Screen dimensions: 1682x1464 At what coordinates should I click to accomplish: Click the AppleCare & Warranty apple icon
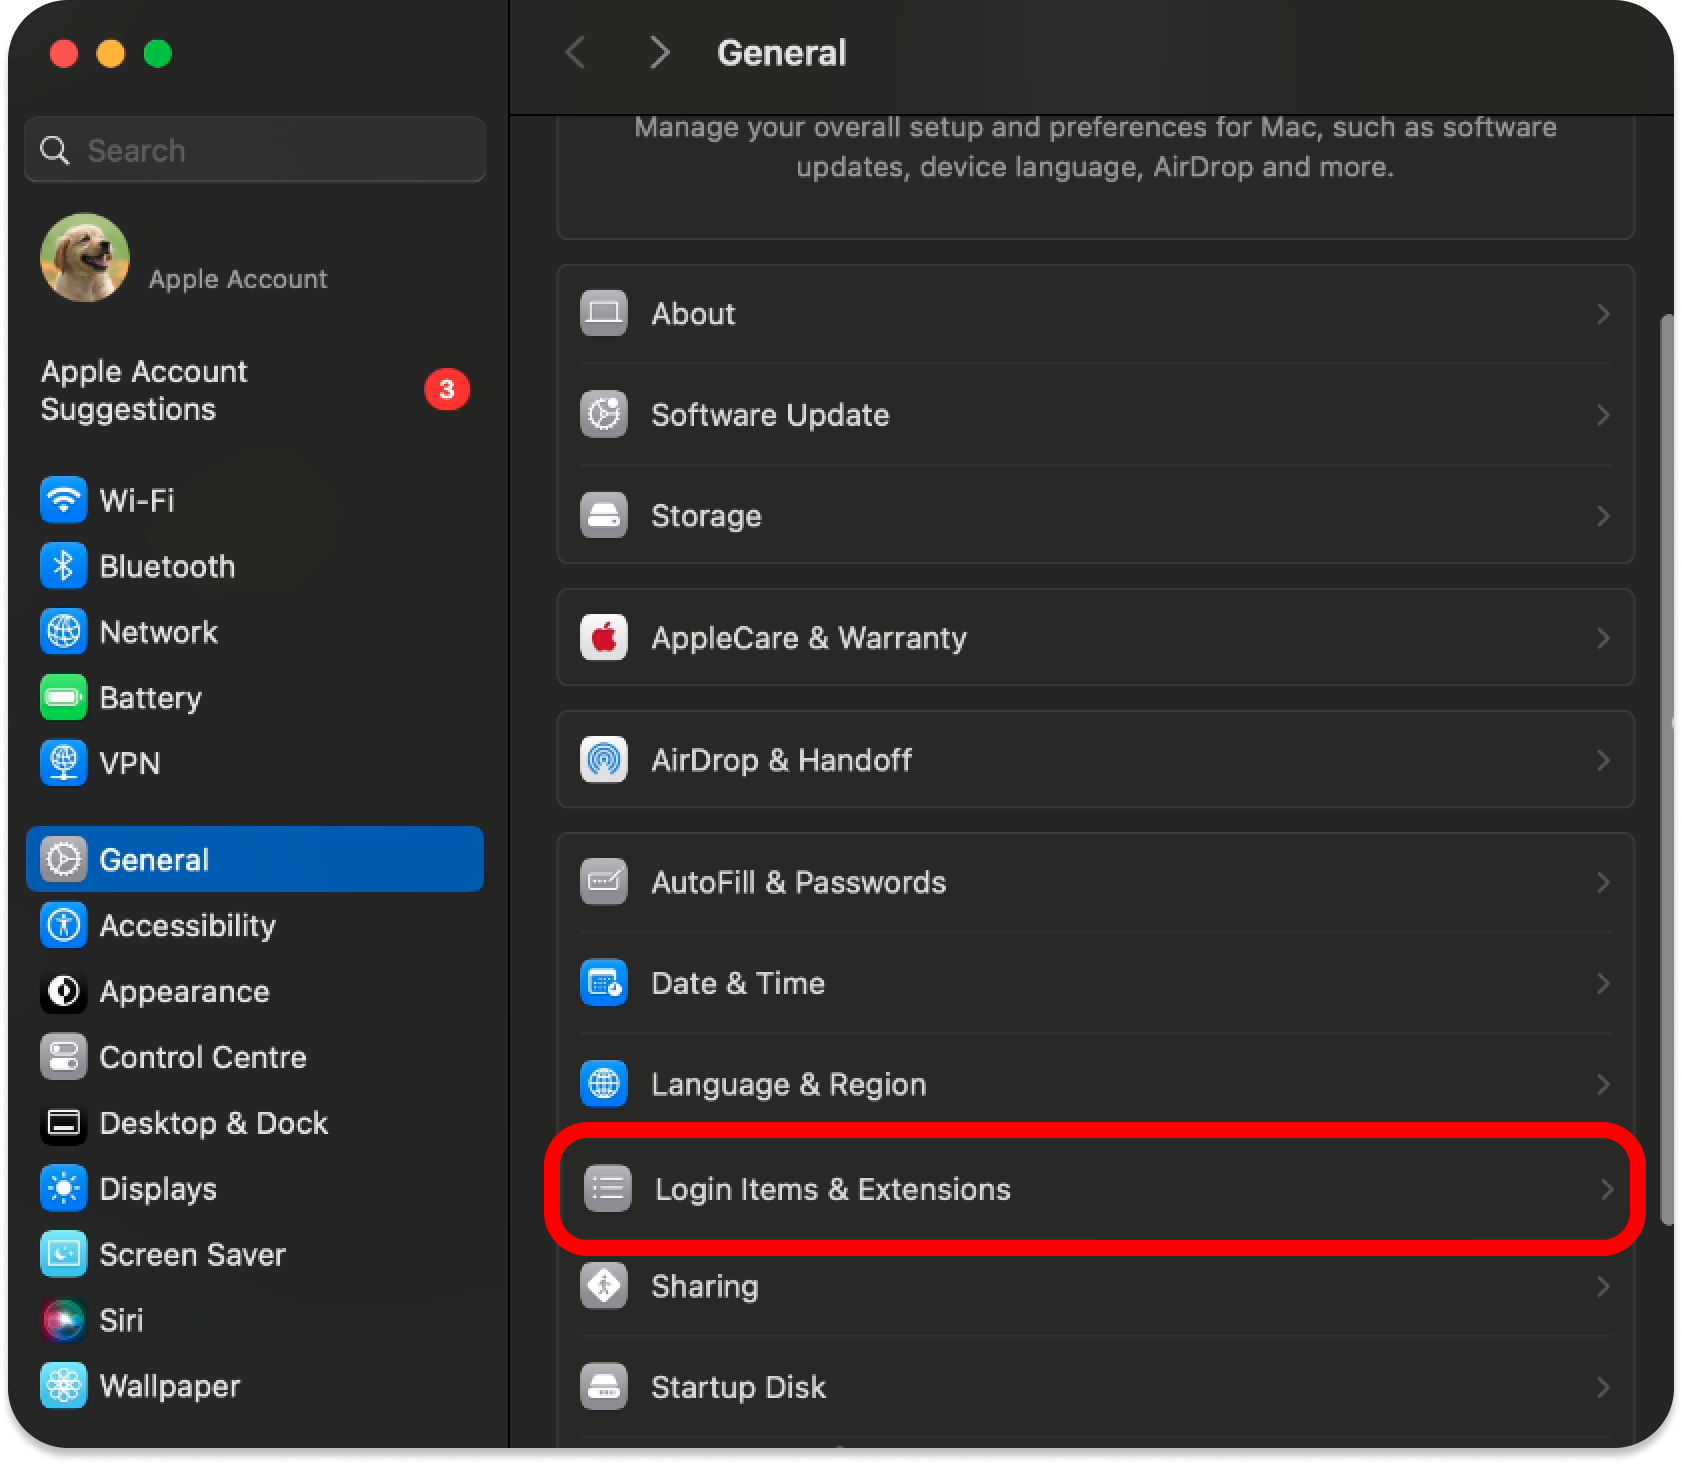pyautogui.click(x=604, y=637)
